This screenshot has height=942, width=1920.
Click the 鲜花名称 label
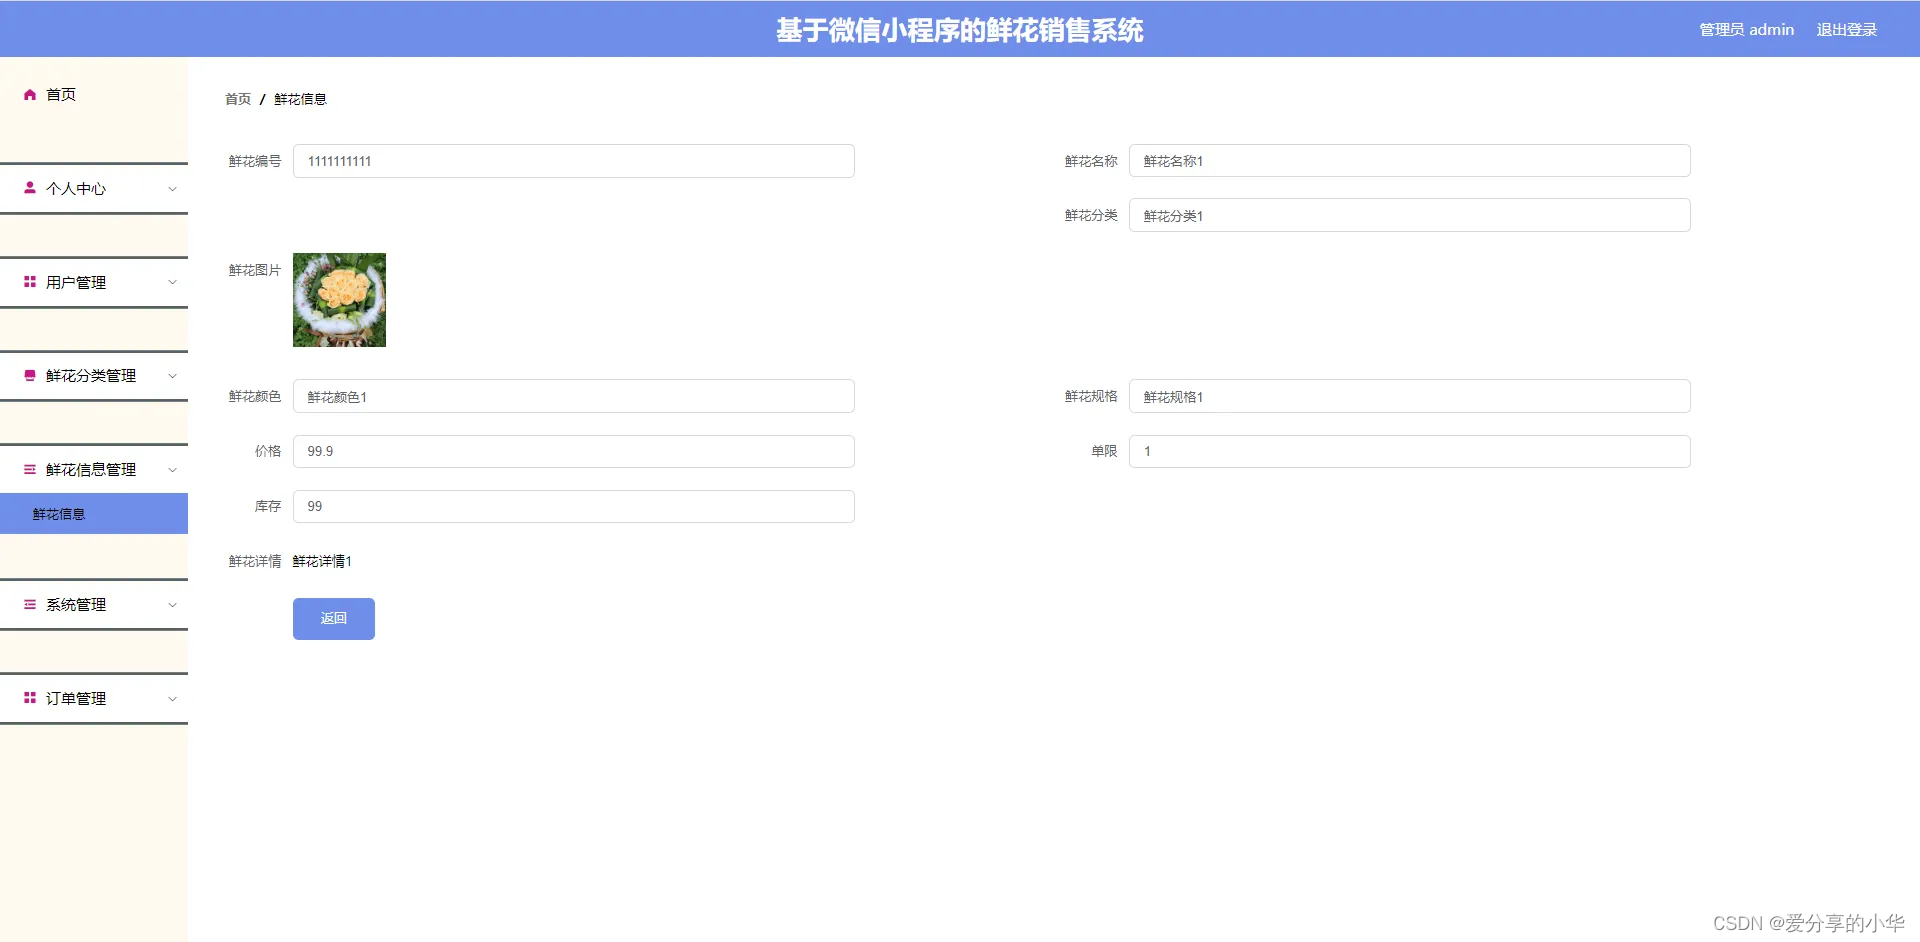1091,161
